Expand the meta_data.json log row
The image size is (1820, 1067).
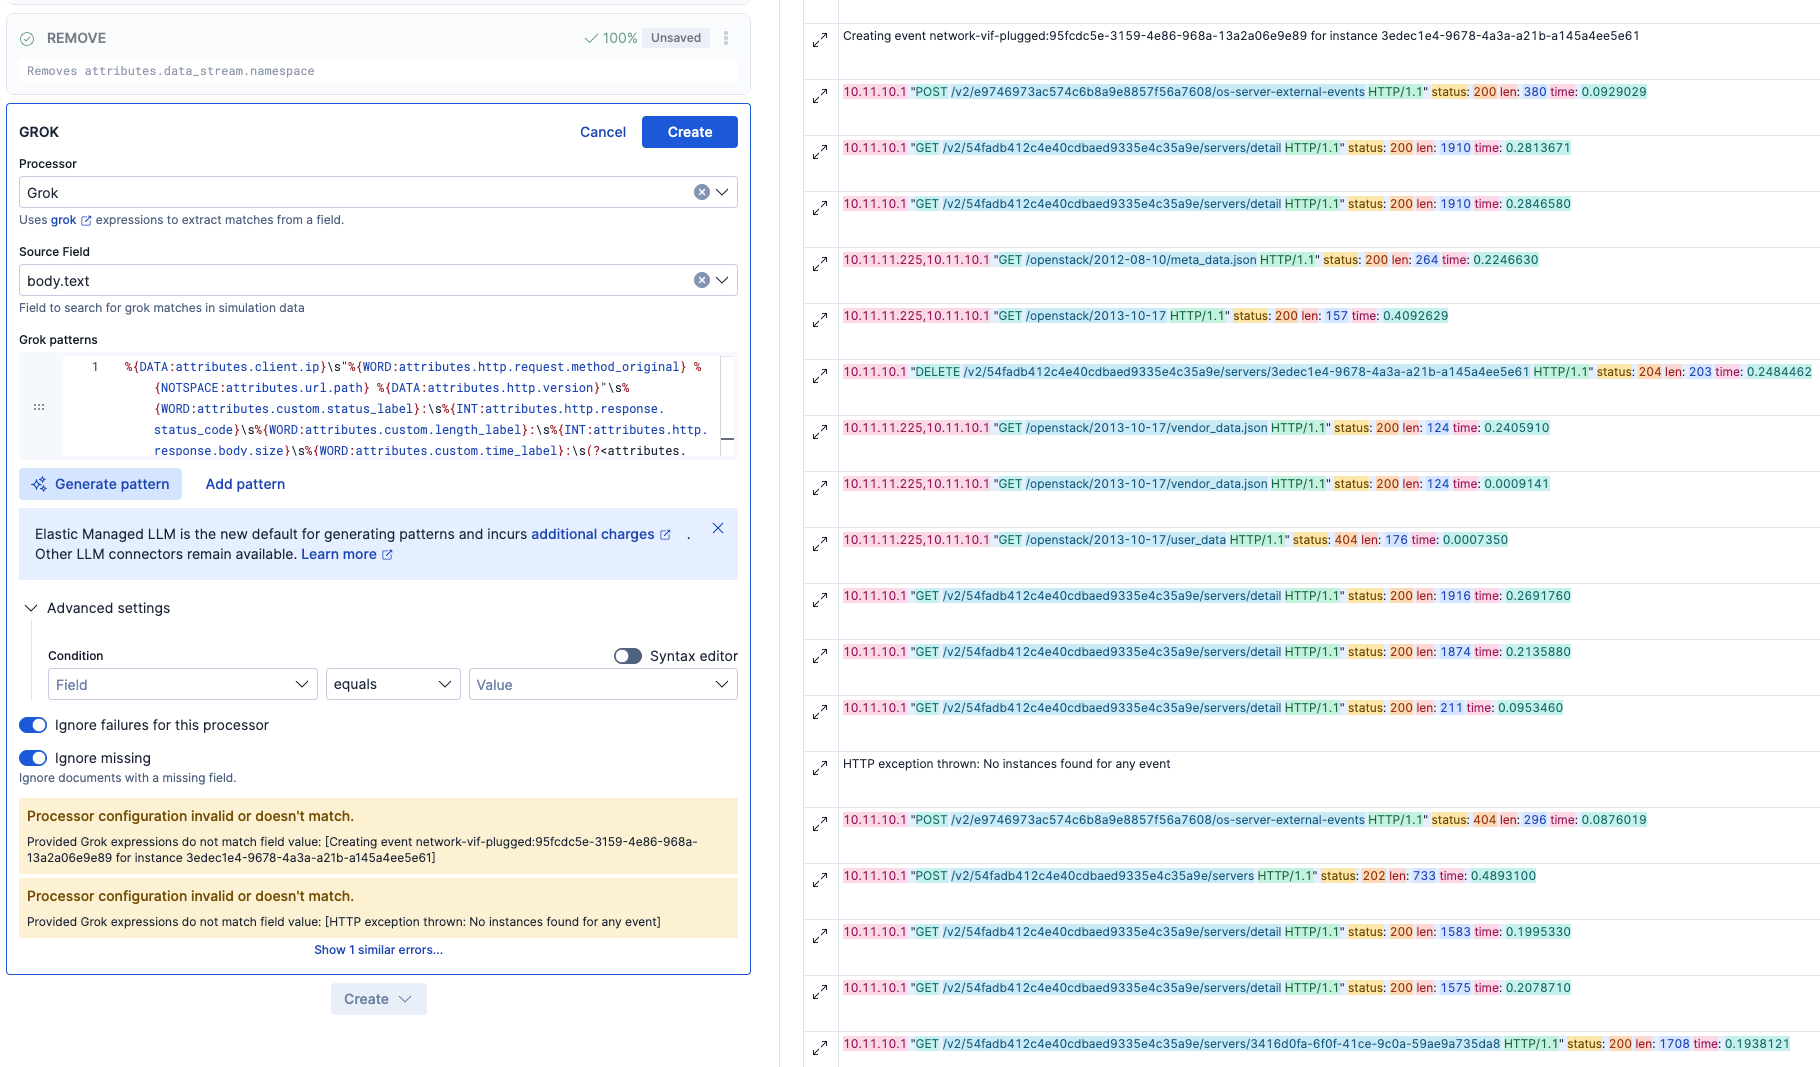pyautogui.click(x=820, y=264)
